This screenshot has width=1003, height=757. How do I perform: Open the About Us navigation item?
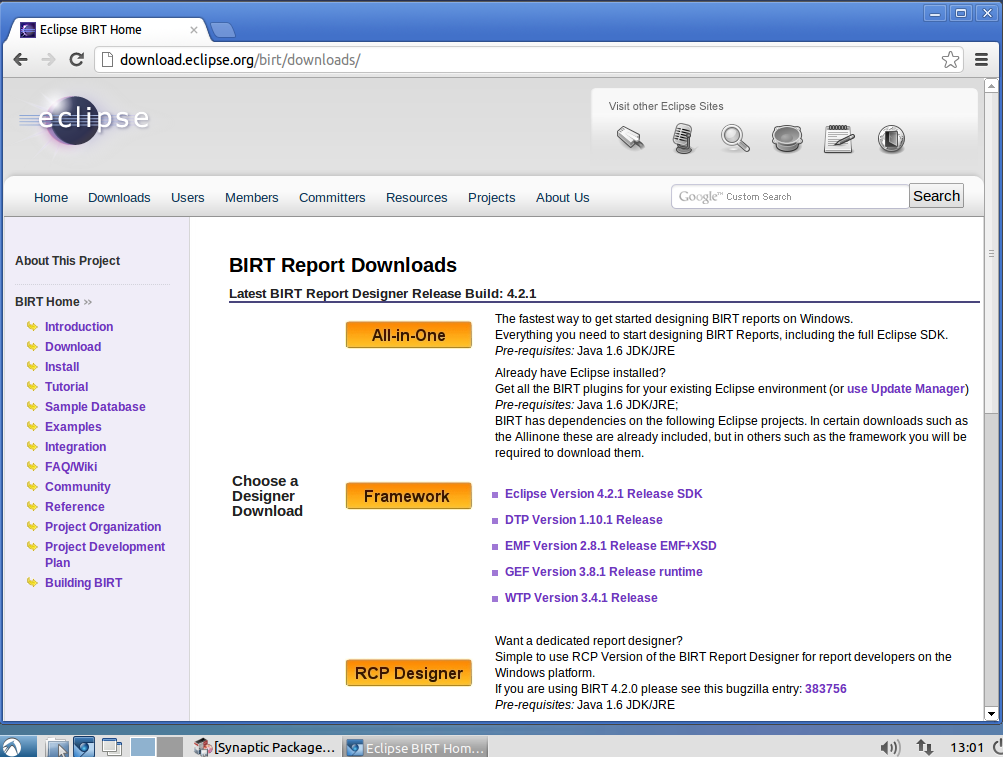(562, 198)
